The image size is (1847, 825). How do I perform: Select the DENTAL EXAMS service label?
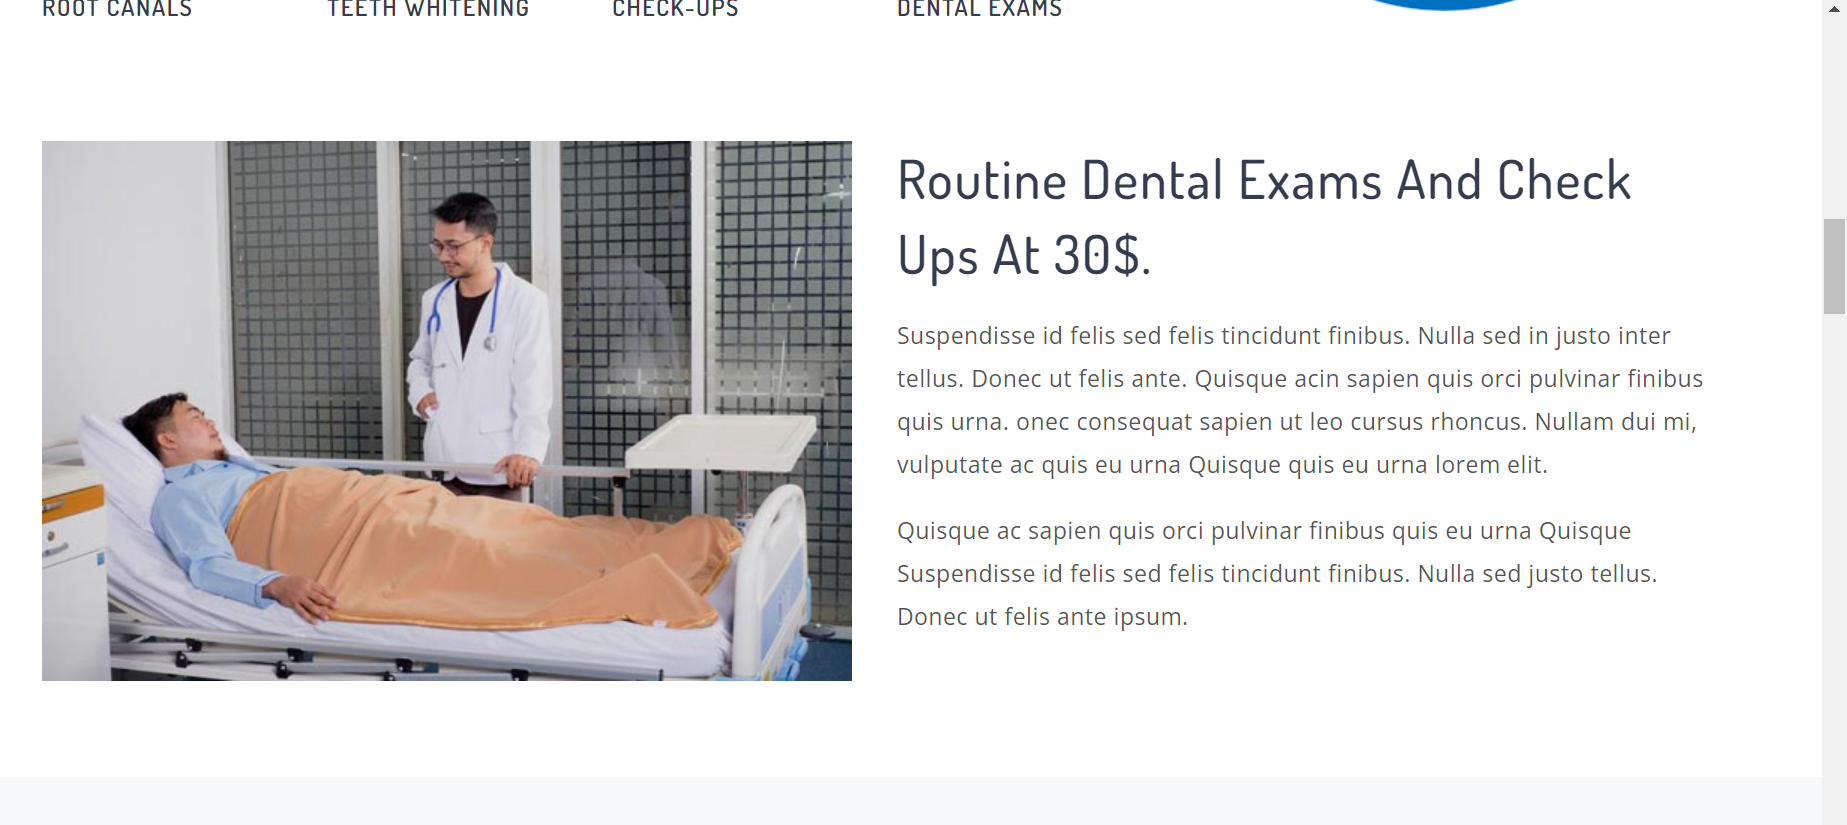click(x=979, y=9)
